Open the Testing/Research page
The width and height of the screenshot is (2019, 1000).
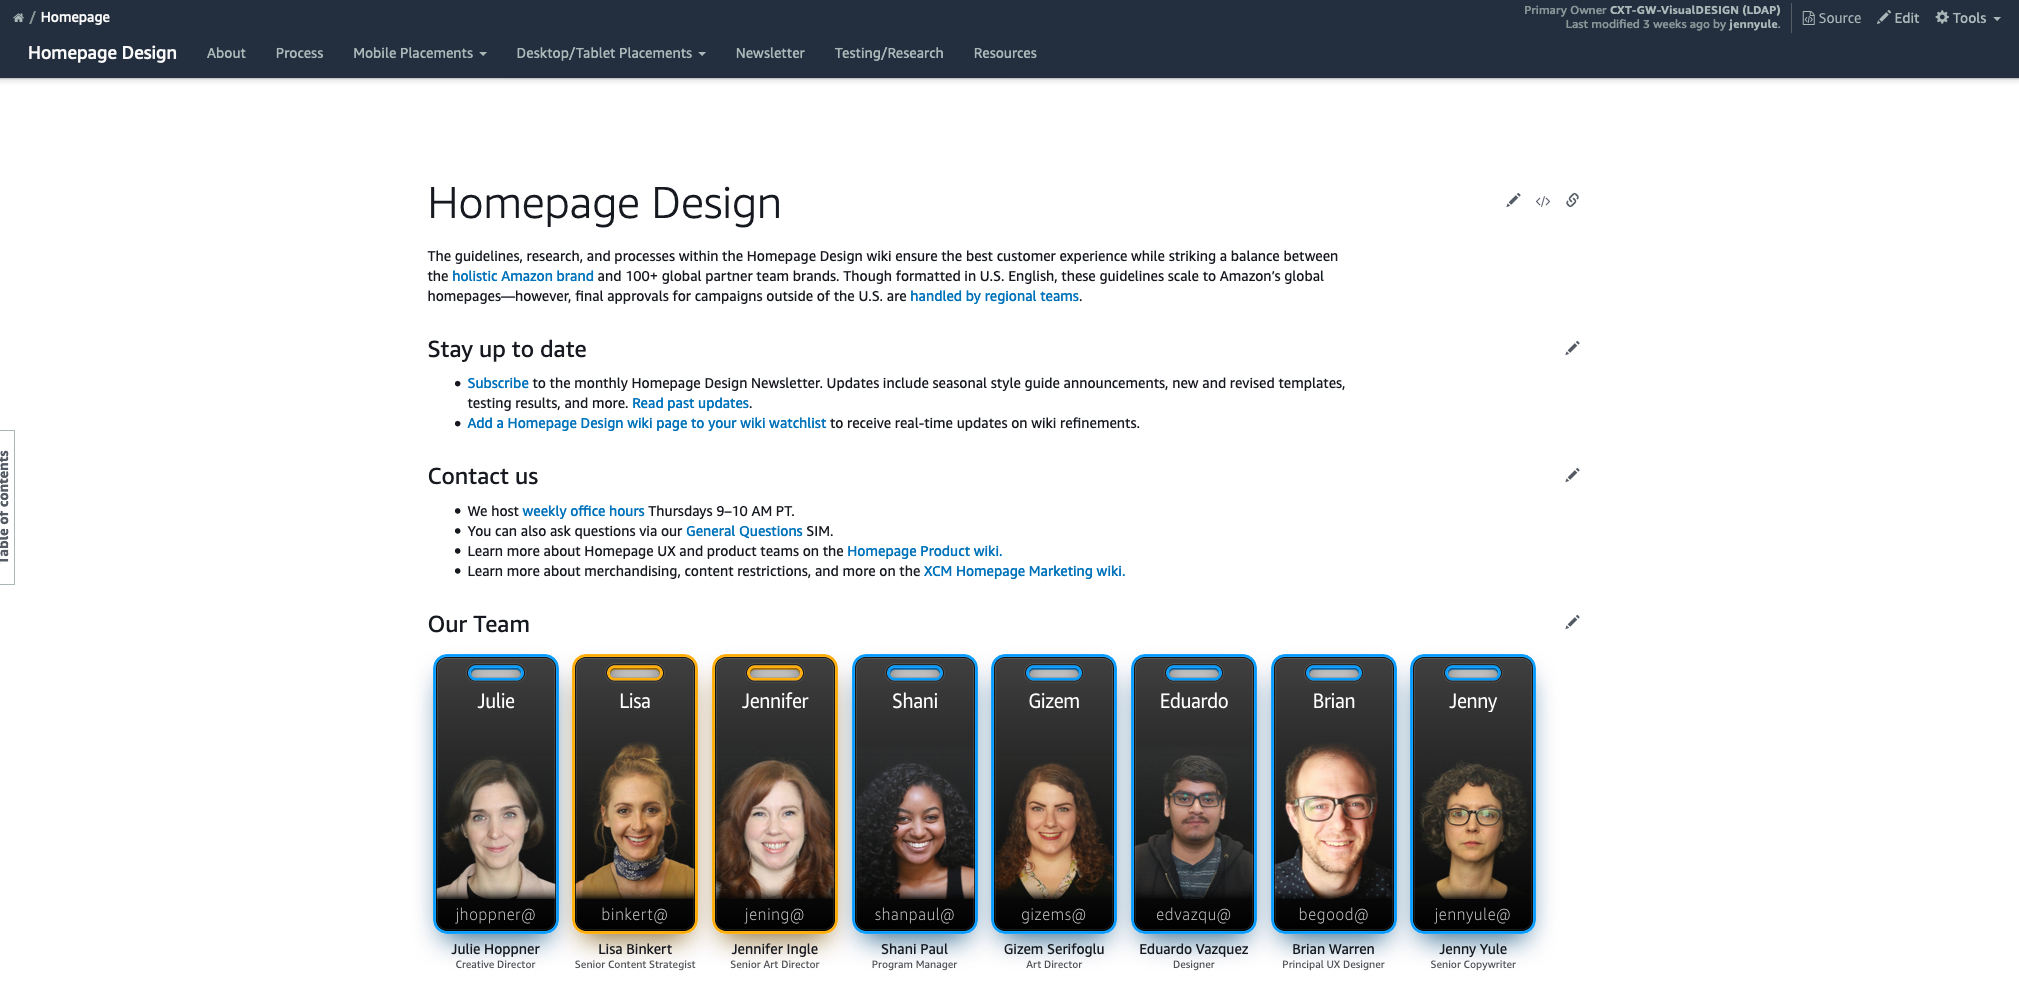pyautogui.click(x=889, y=53)
